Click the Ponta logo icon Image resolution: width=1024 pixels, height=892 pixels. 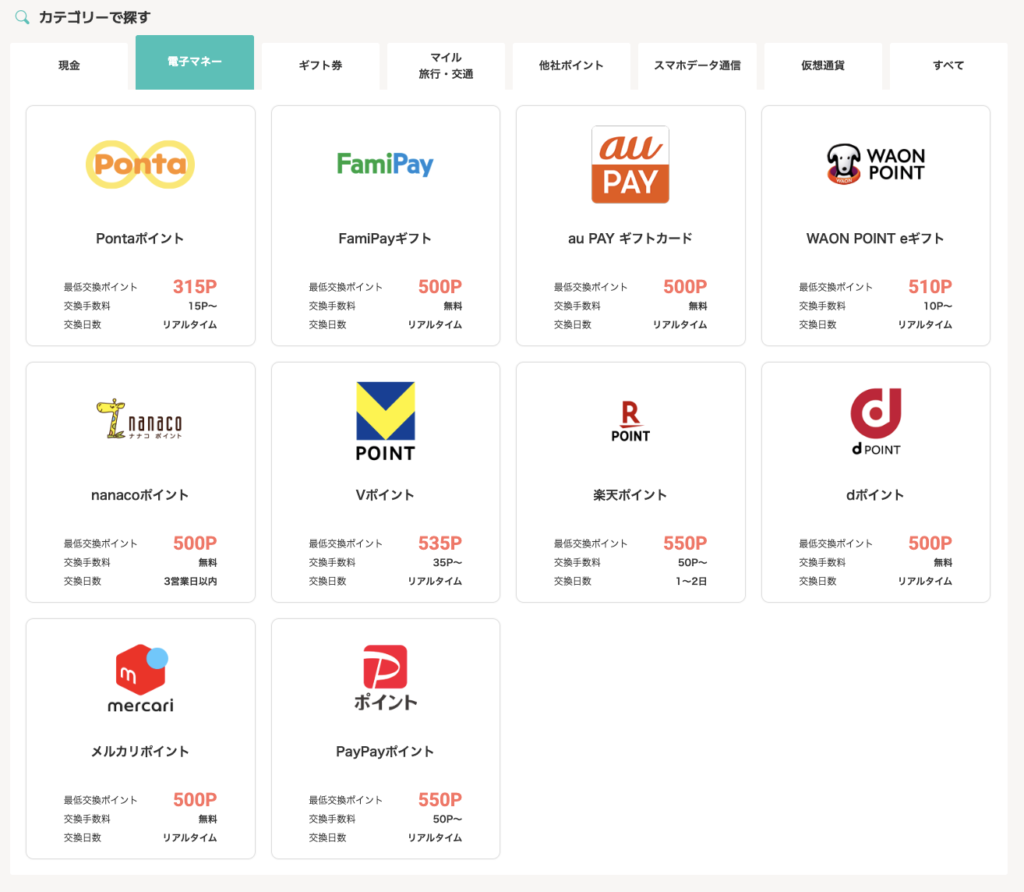click(x=140, y=165)
